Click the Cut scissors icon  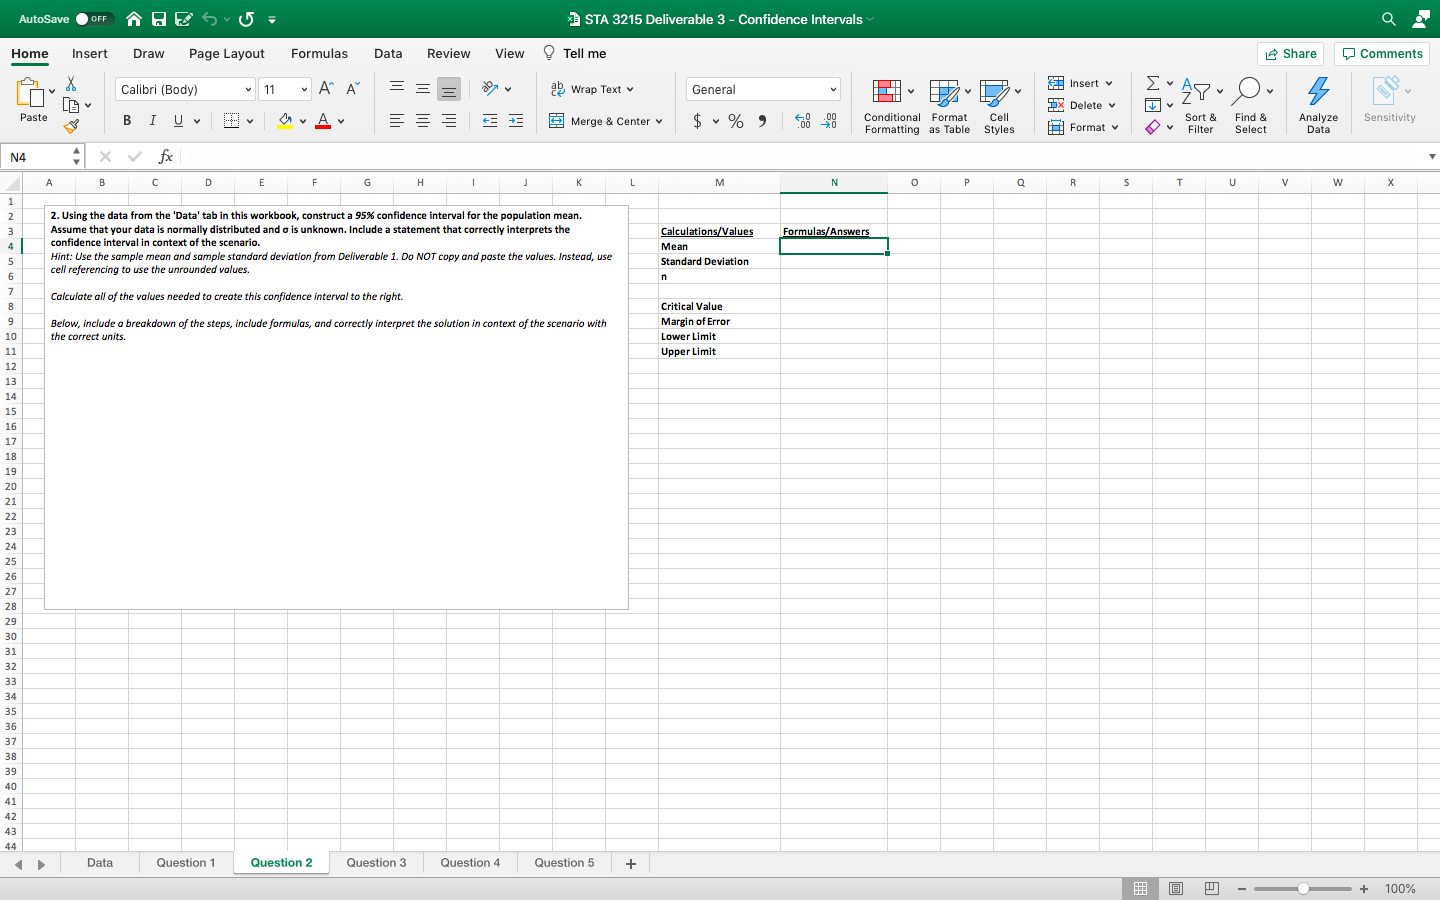click(71, 83)
